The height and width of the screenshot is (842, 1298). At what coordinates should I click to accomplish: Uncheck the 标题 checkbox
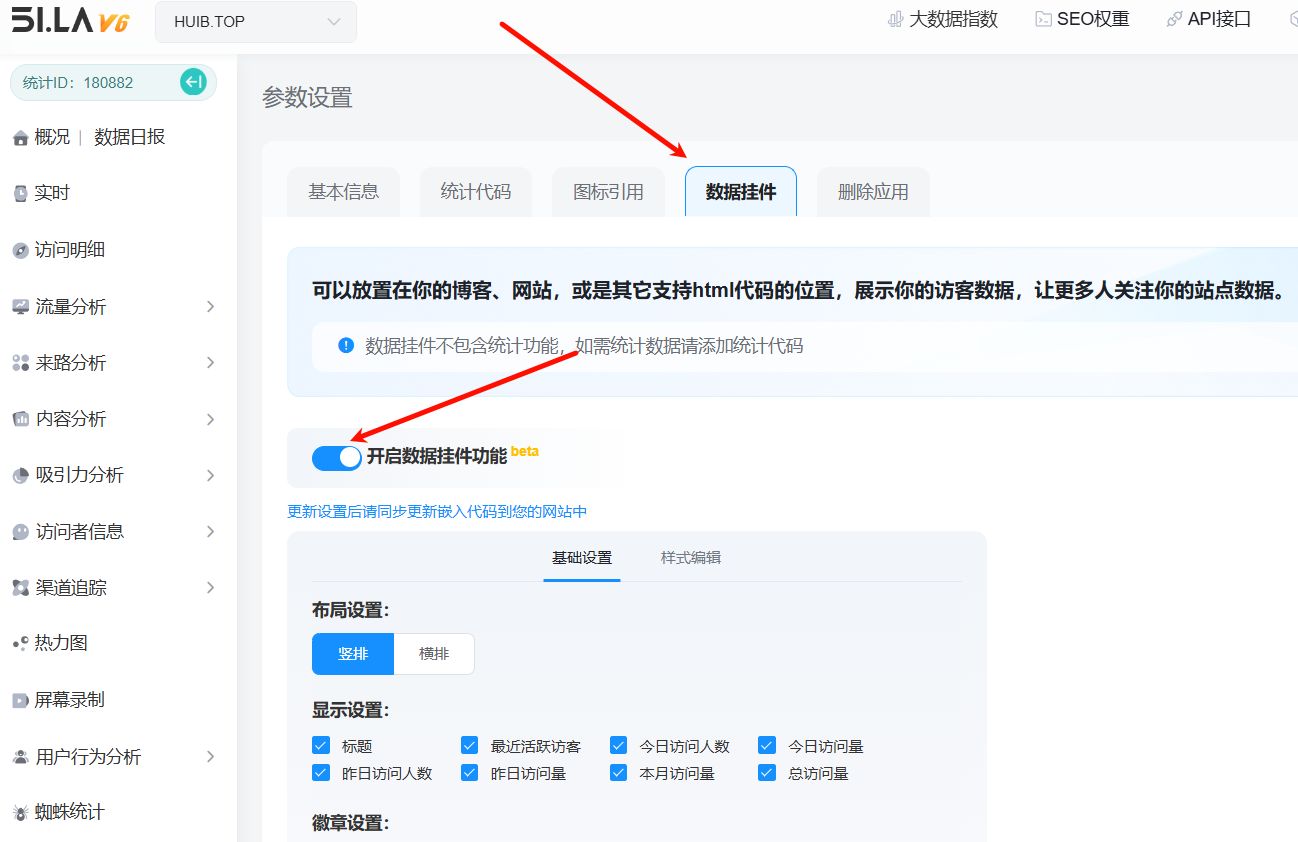(x=321, y=745)
